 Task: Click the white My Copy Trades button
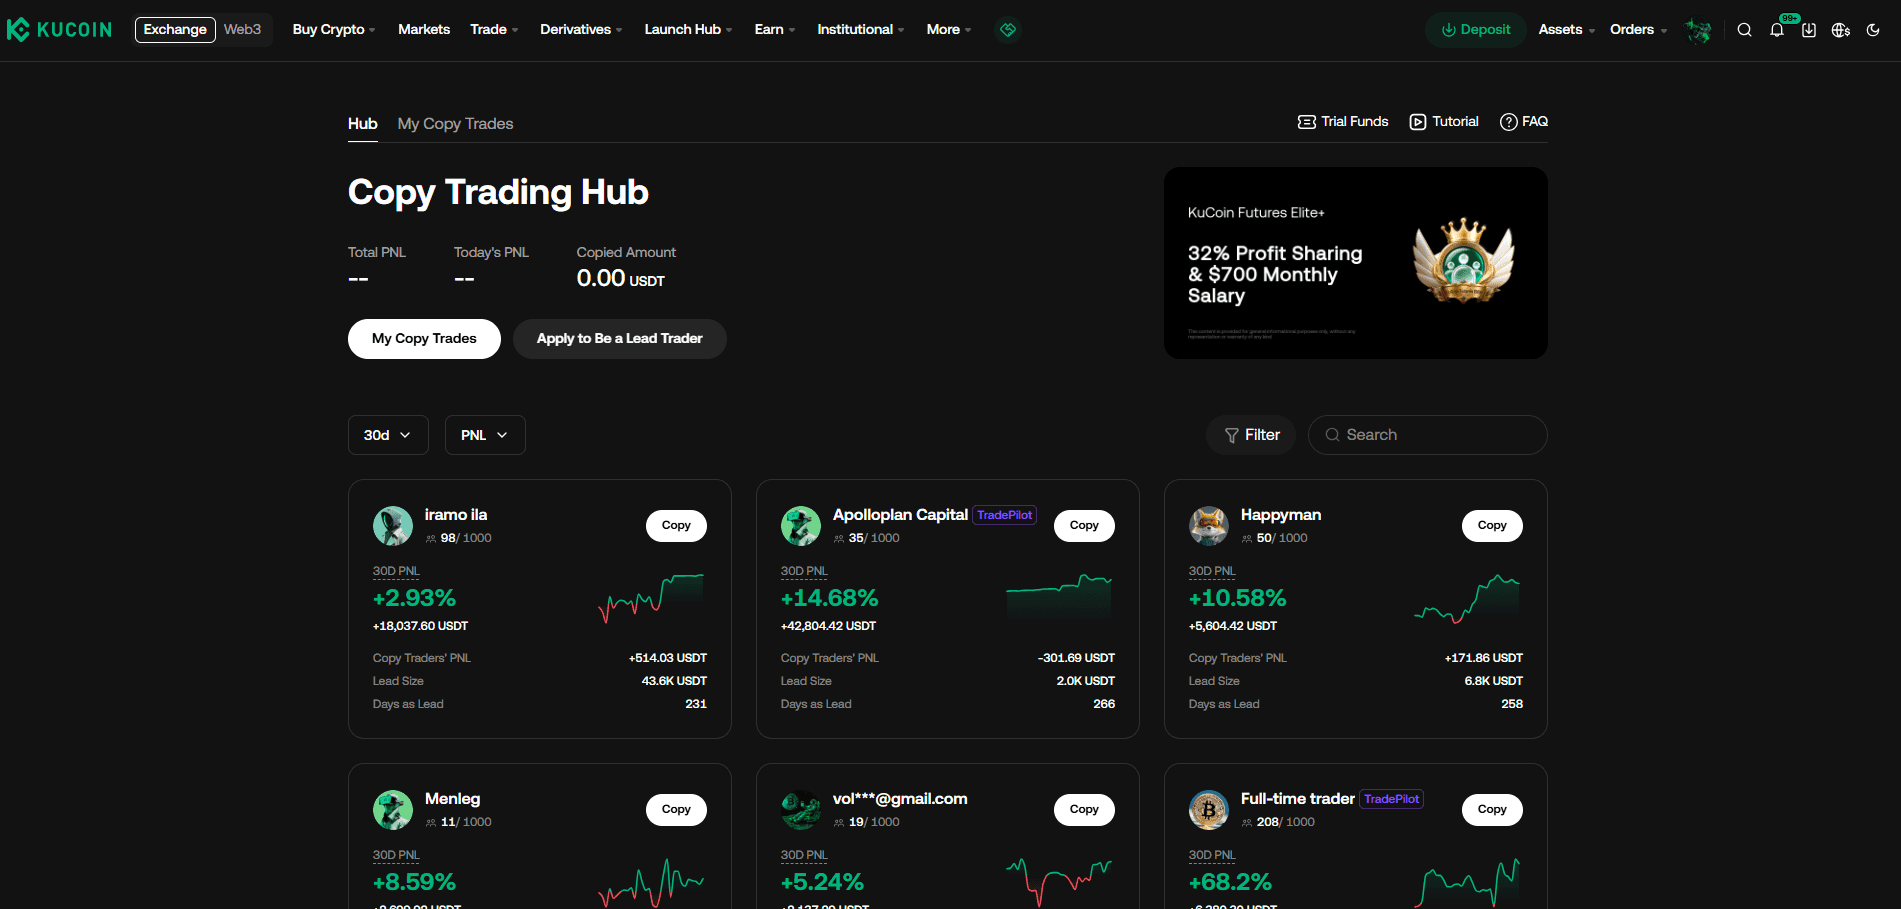424,339
